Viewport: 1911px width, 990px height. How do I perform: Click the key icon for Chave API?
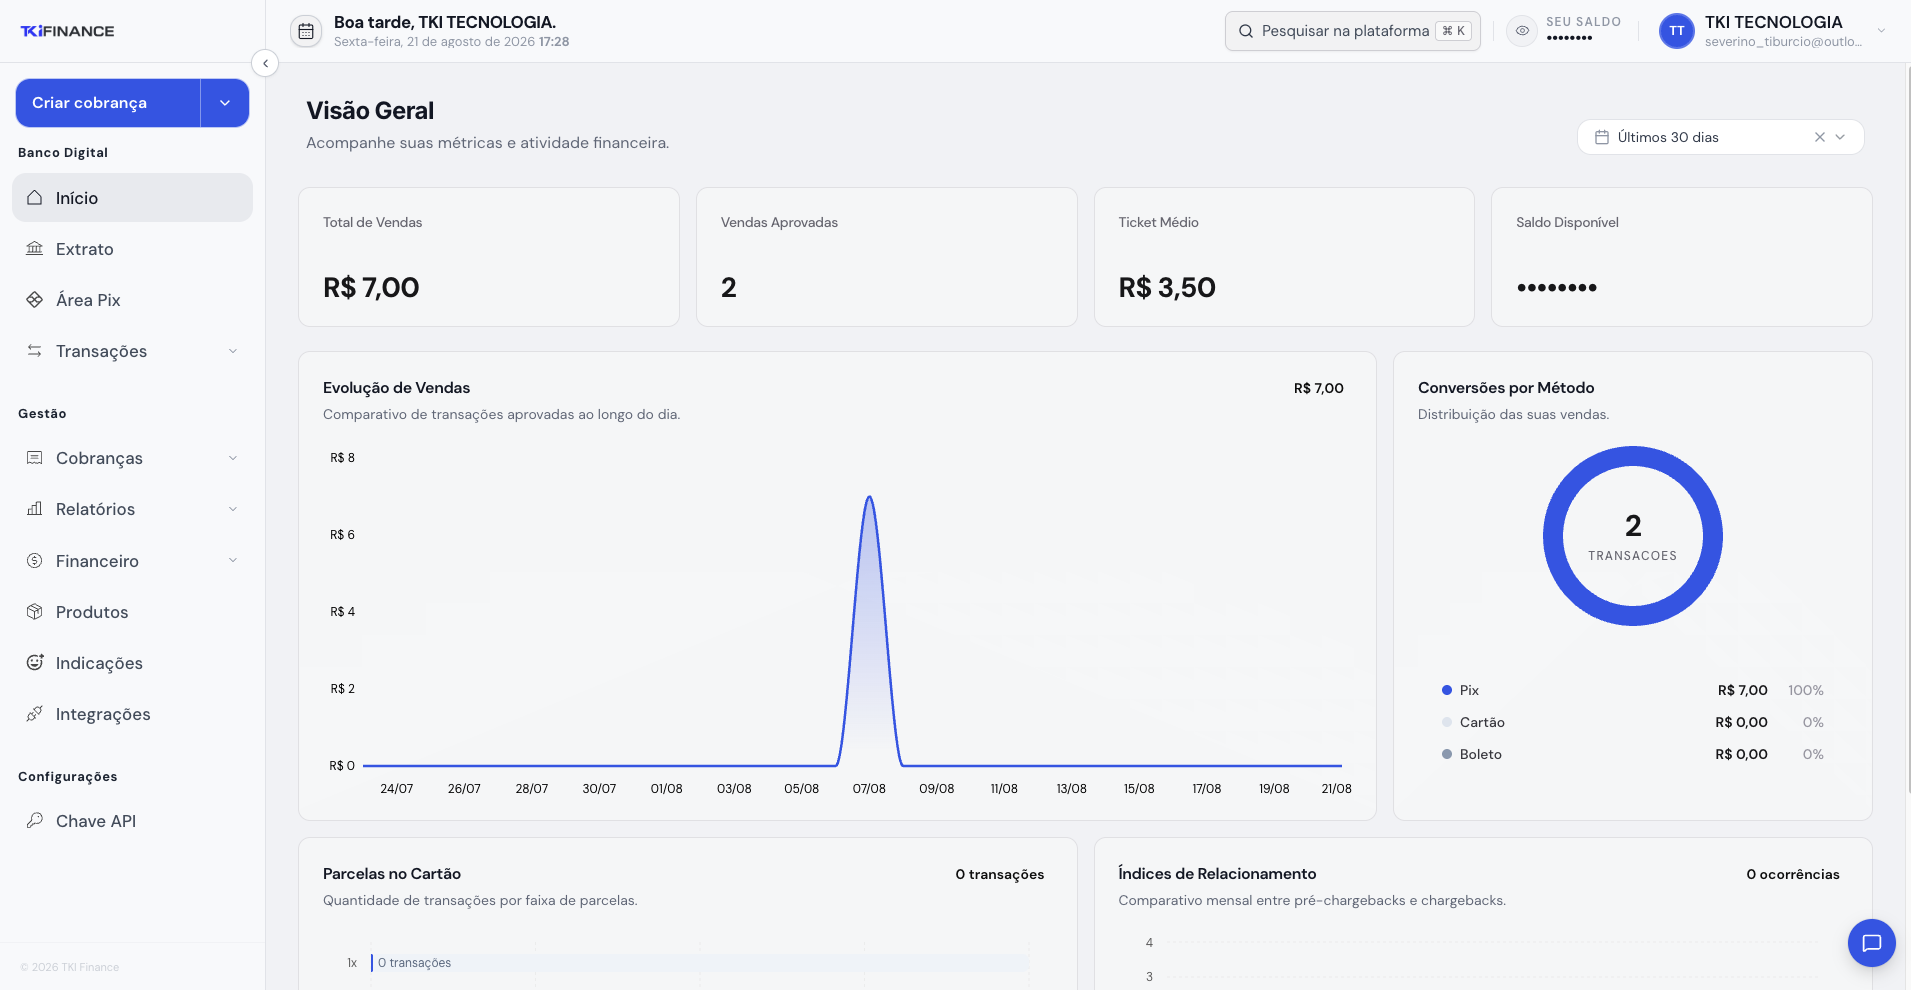click(35, 821)
